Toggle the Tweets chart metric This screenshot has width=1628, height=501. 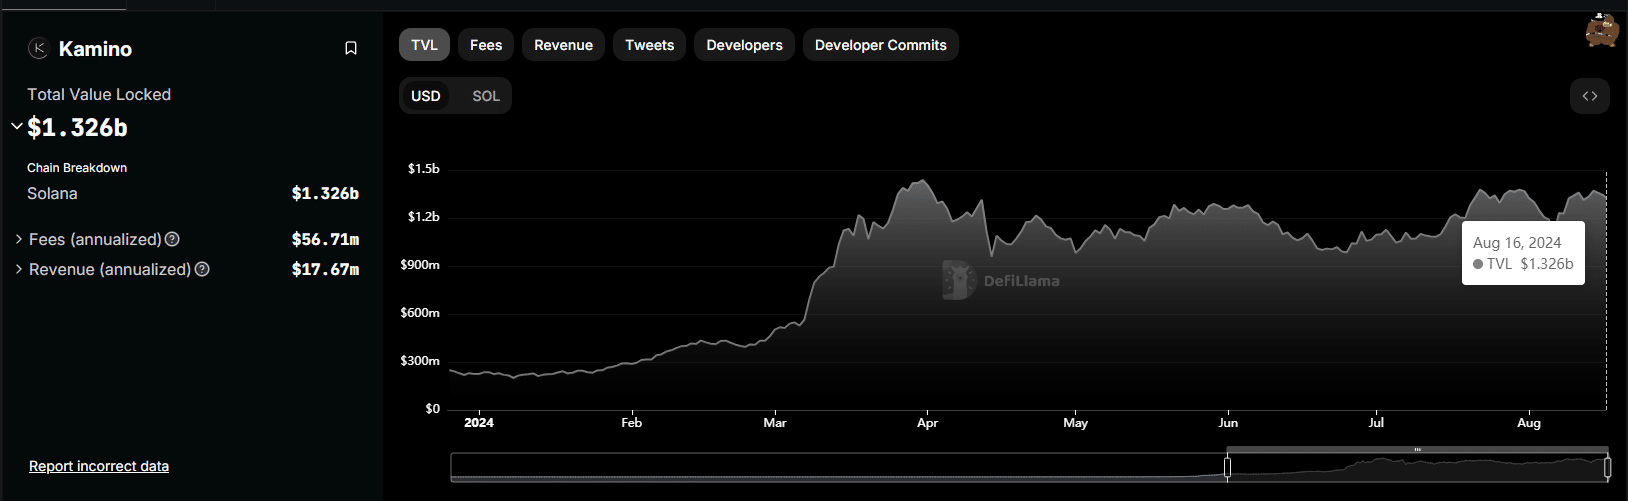click(x=649, y=45)
